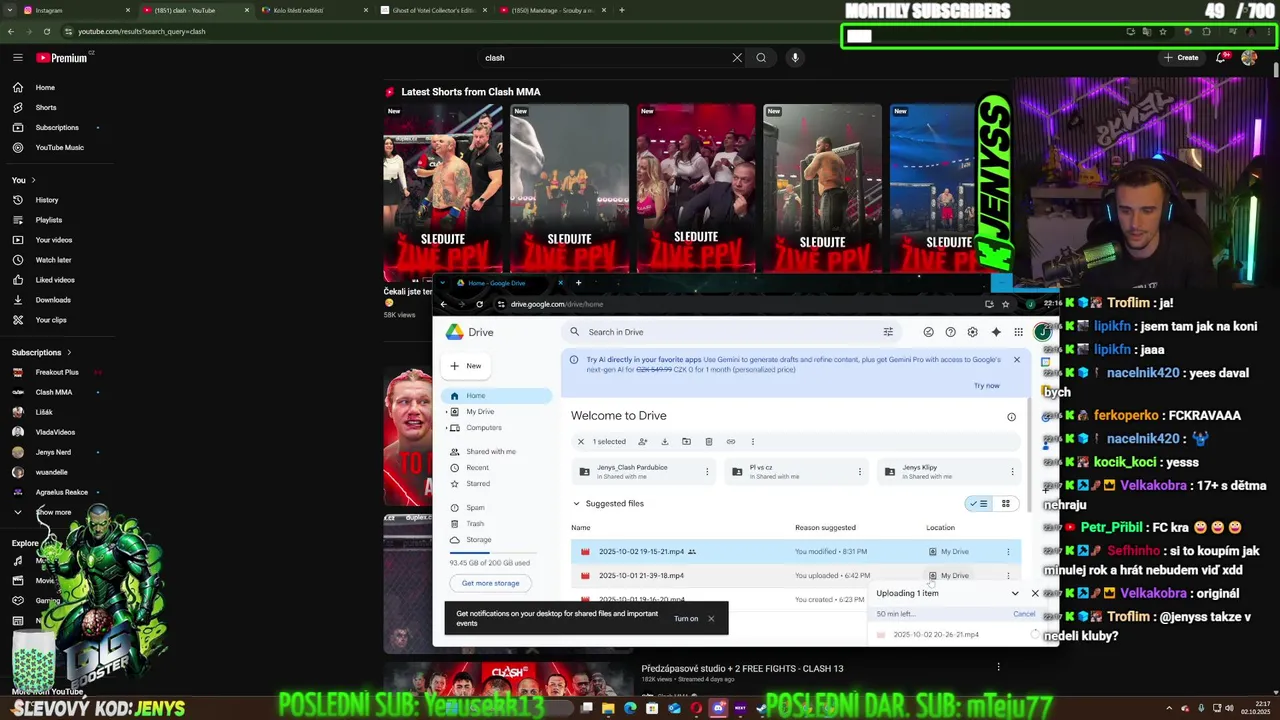Open Discord from the Windows taskbar
1280x720 pixels.
click(718, 708)
